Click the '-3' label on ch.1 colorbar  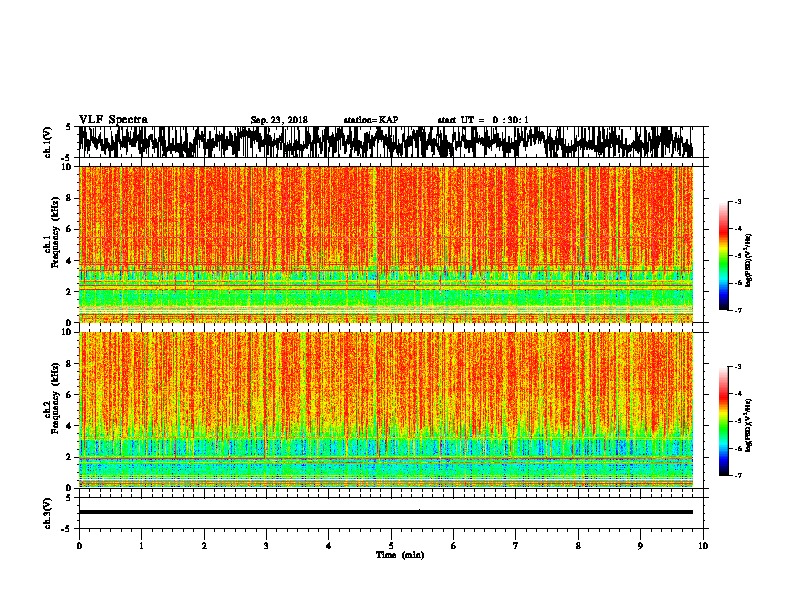coord(737,201)
